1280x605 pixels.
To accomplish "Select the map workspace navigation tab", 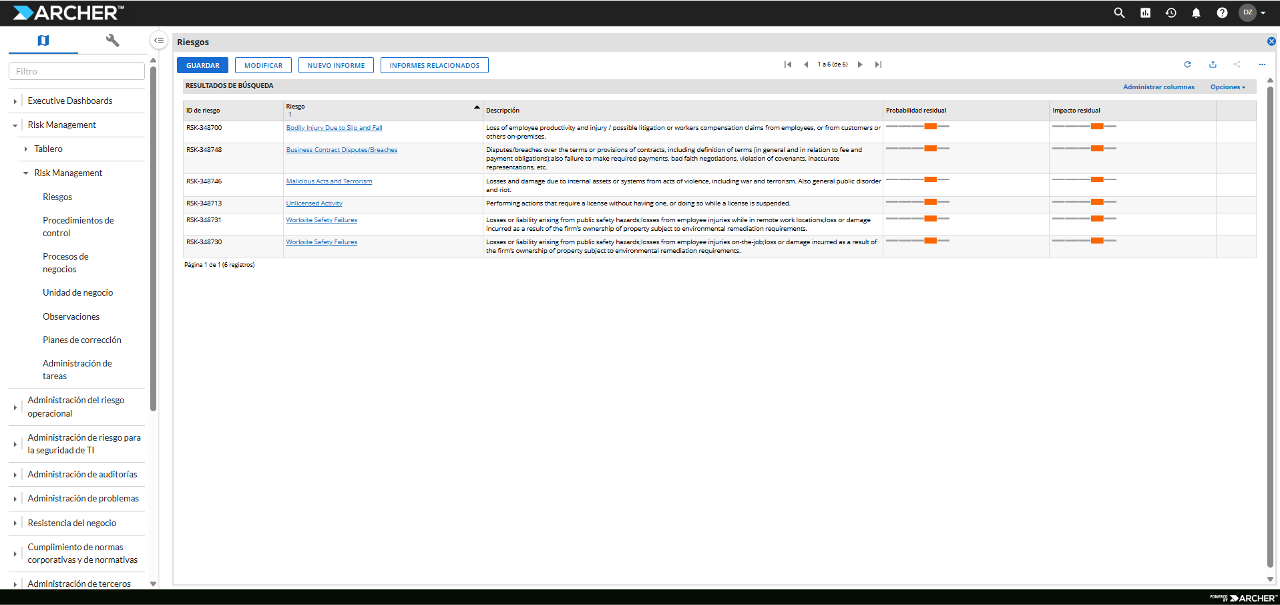I will [43, 40].
